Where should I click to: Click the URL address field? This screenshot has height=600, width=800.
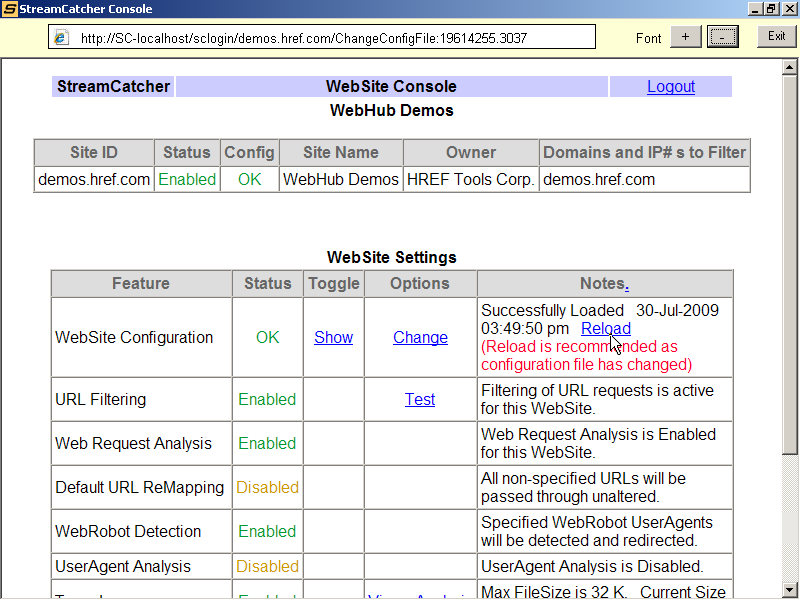(322, 37)
